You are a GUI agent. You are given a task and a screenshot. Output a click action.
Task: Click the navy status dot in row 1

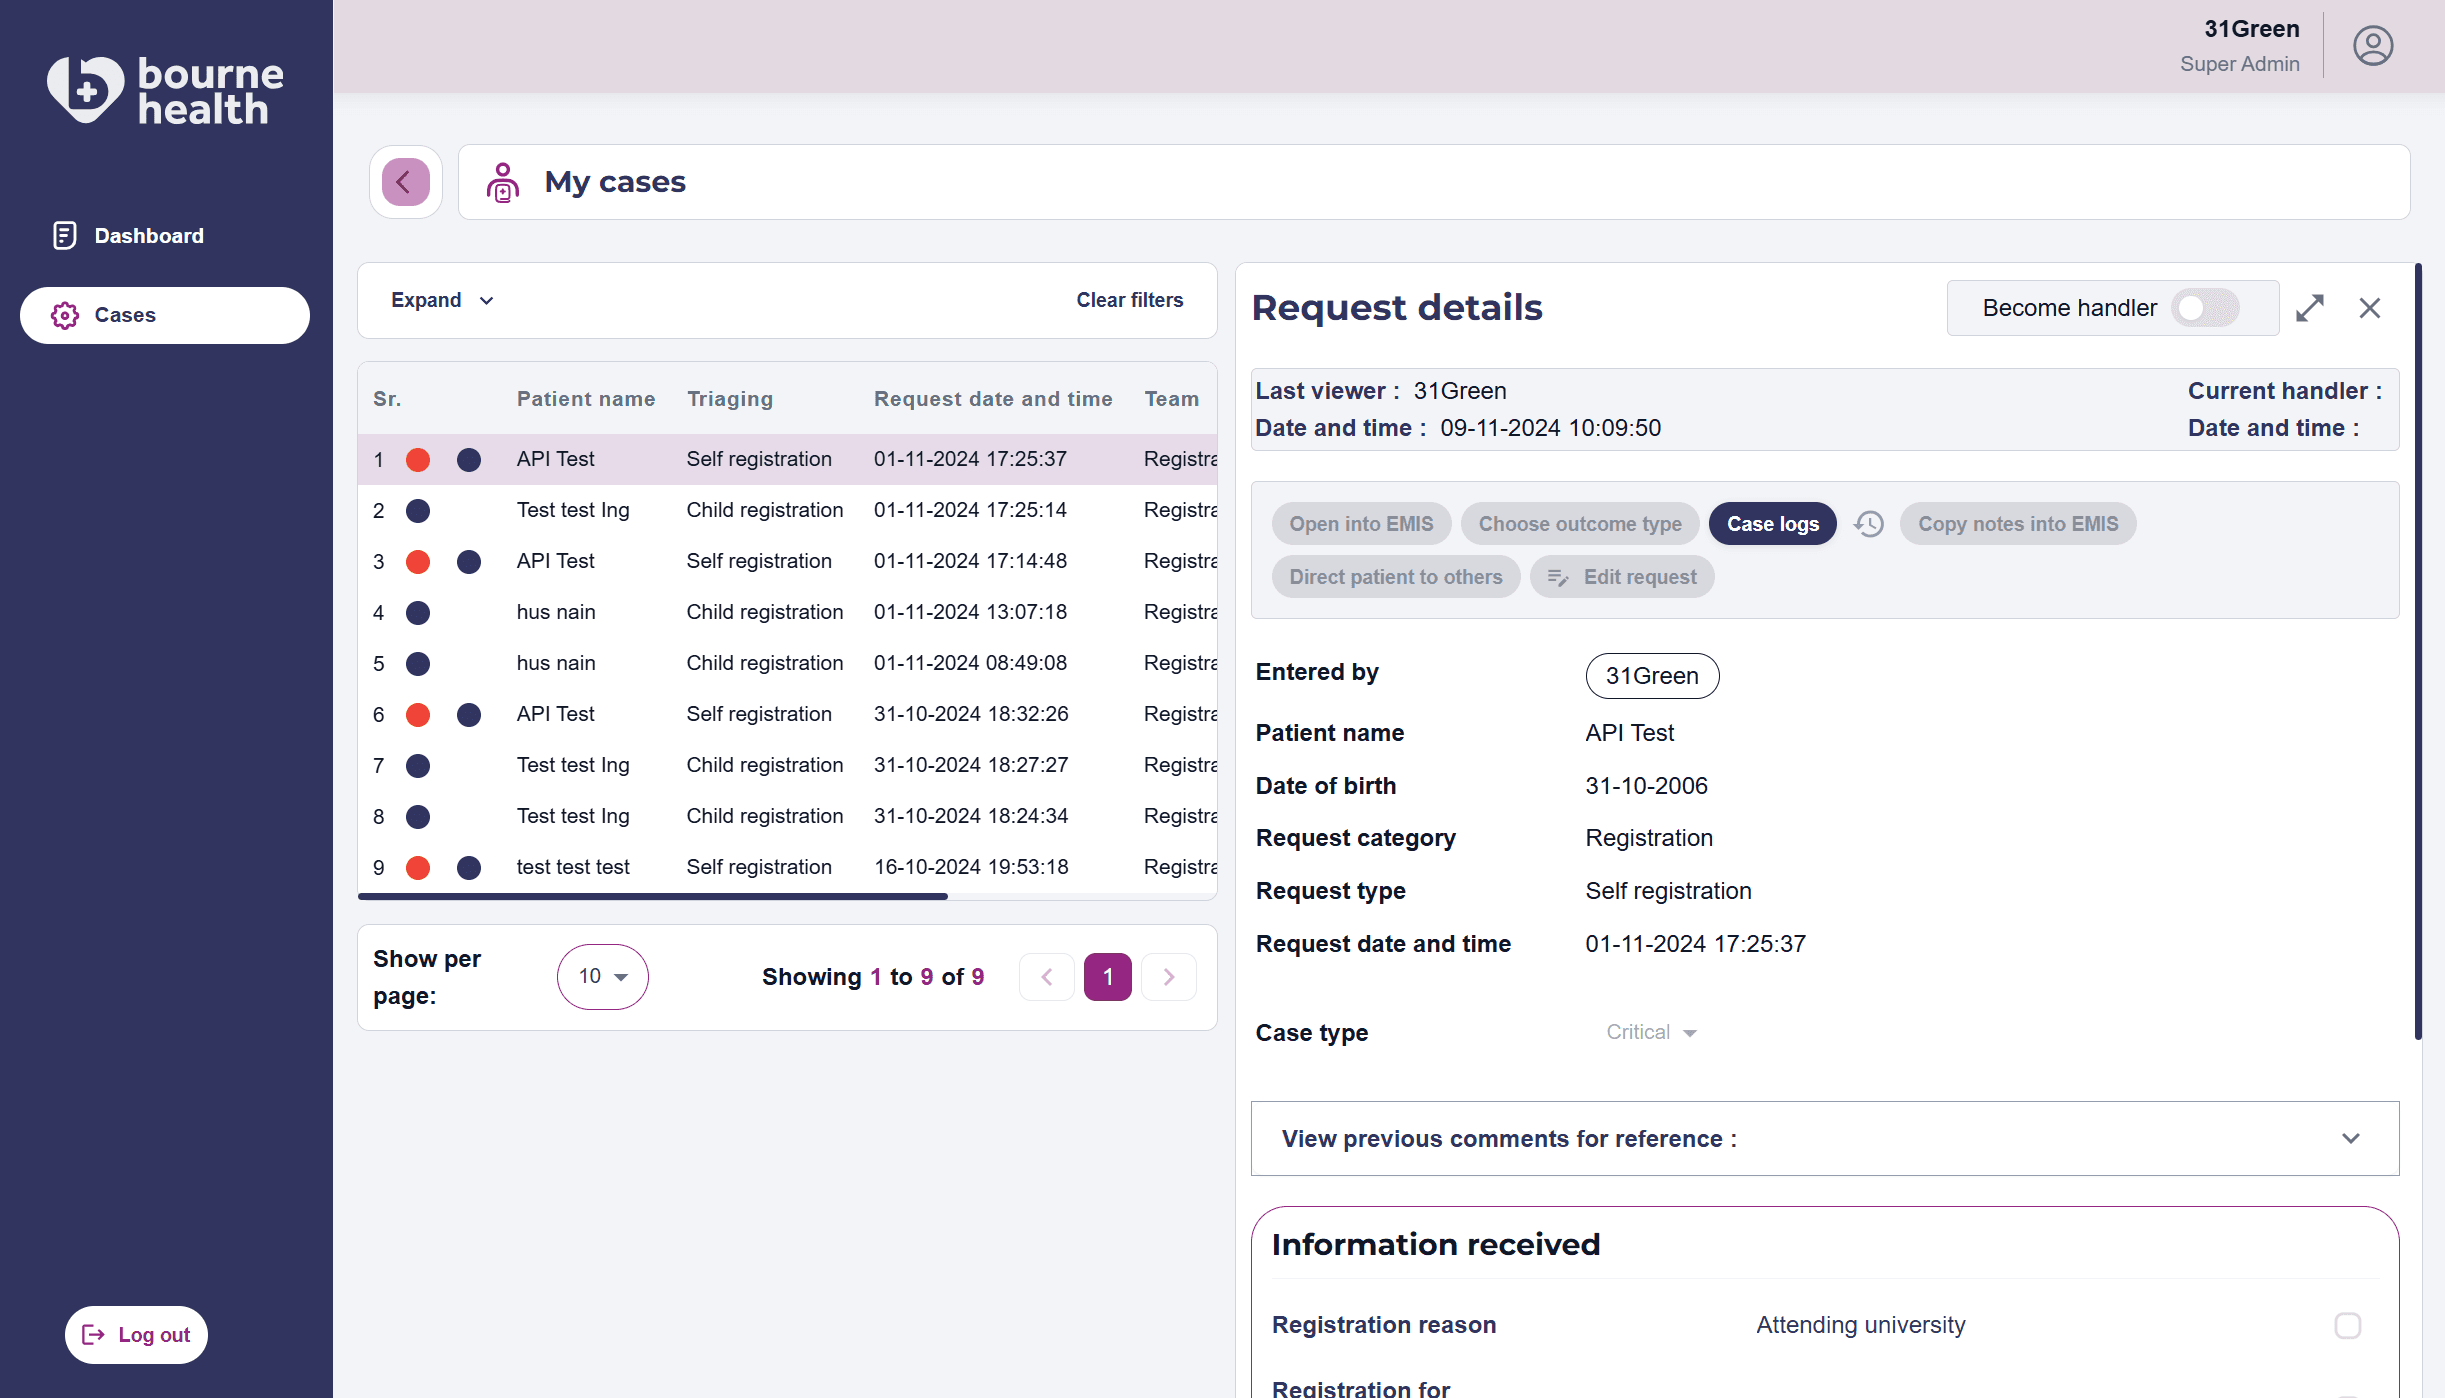click(x=469, y=460)
